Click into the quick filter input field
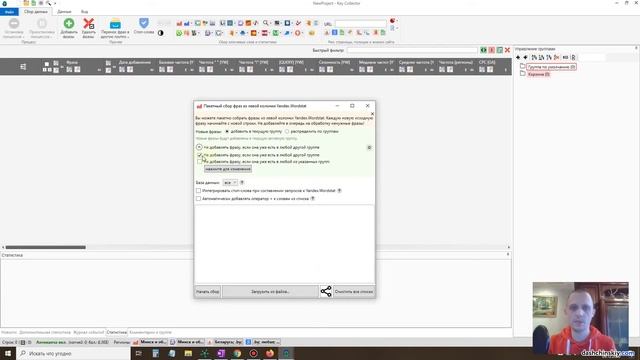The image size is (640, 360). [412, 50]
